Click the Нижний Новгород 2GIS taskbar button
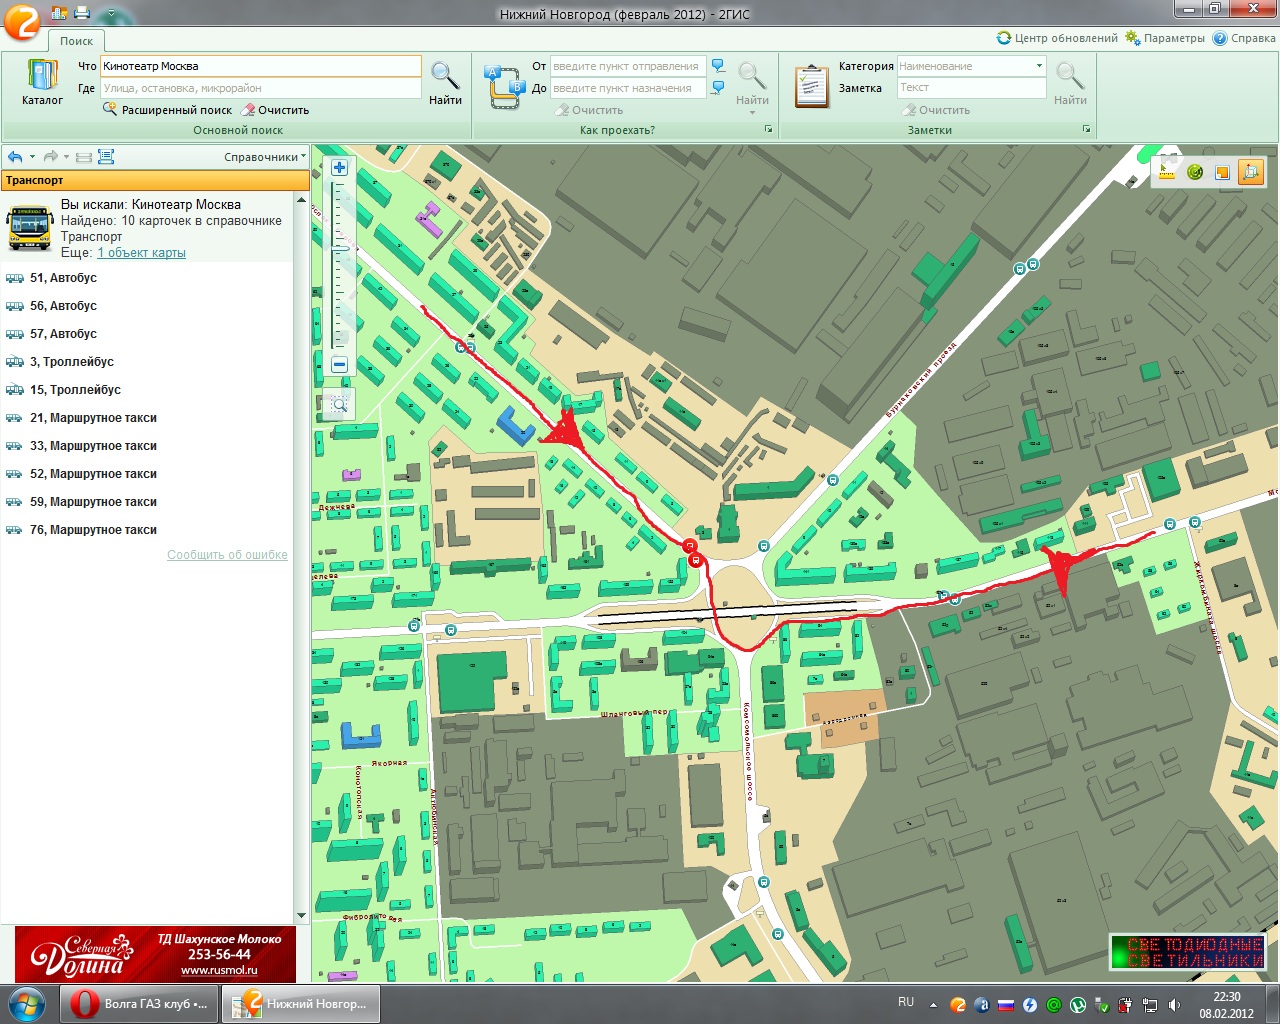1280x1024 pixels. point(301,1004)
